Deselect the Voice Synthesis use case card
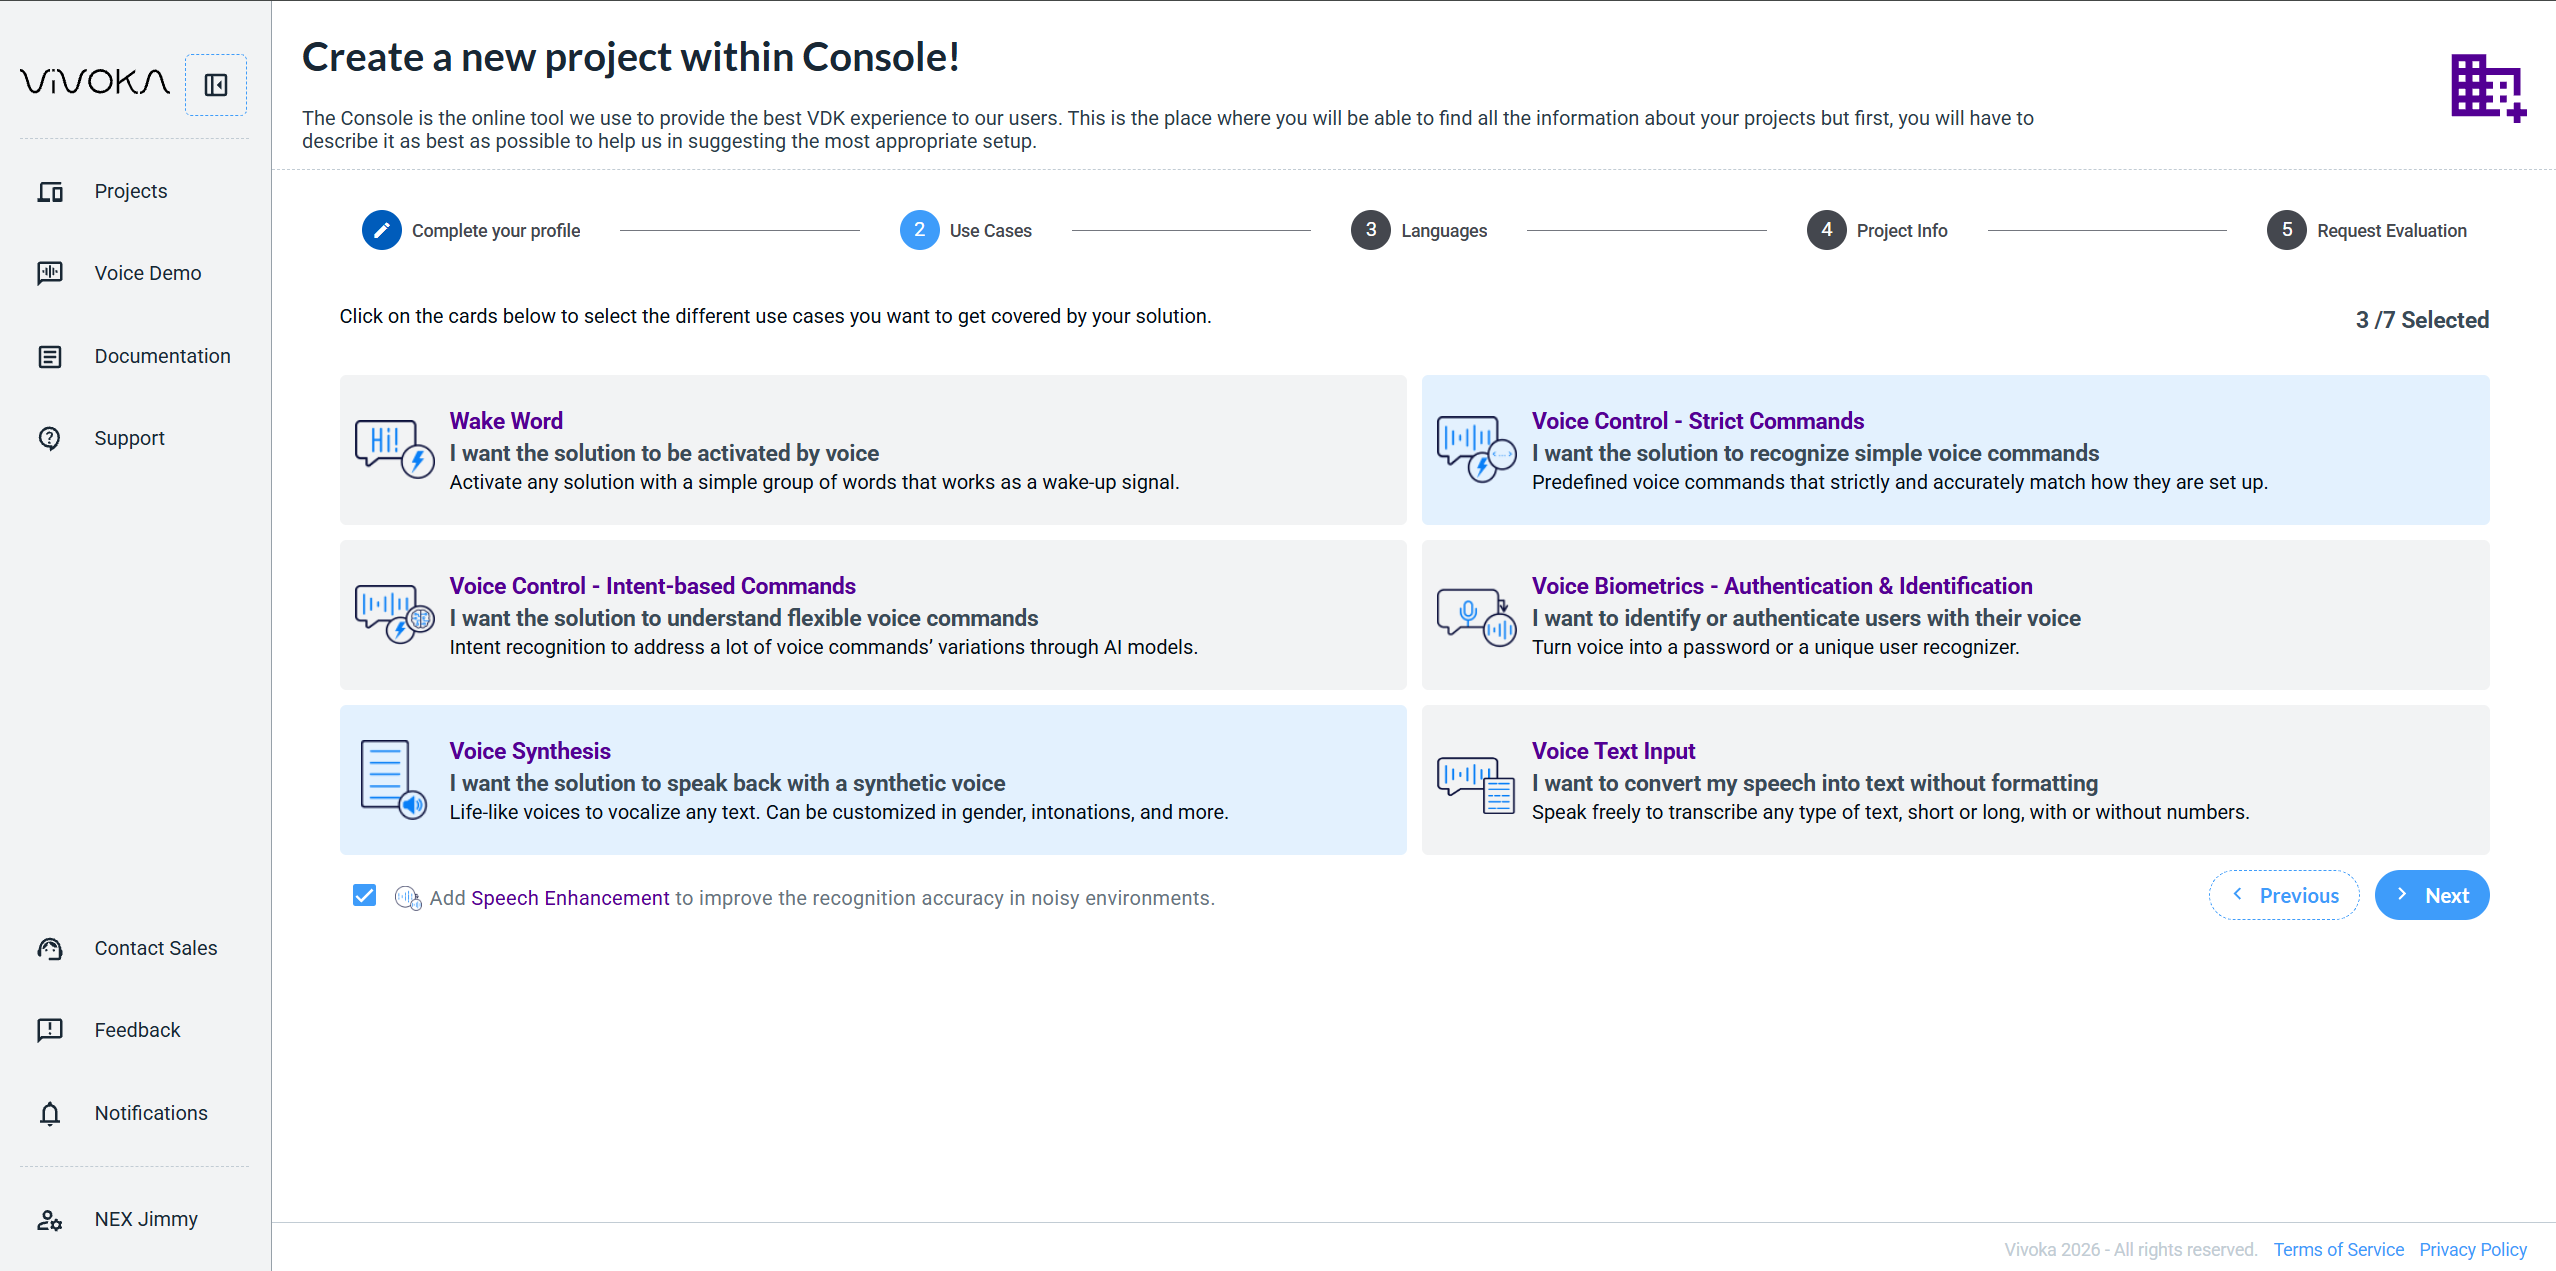The image size is (2556, 1271). [x=873, y=780]
